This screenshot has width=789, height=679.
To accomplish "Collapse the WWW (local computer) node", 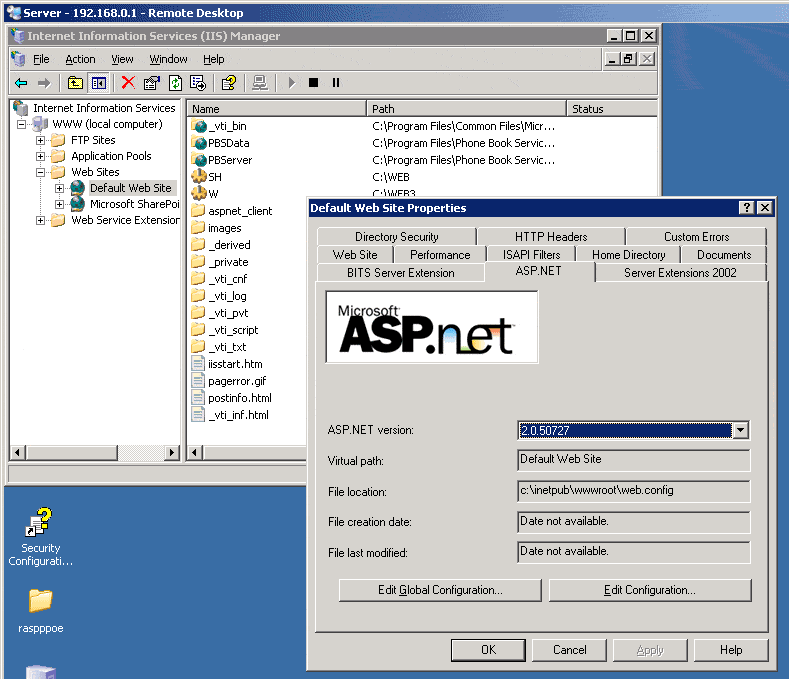I will point(21,124).
